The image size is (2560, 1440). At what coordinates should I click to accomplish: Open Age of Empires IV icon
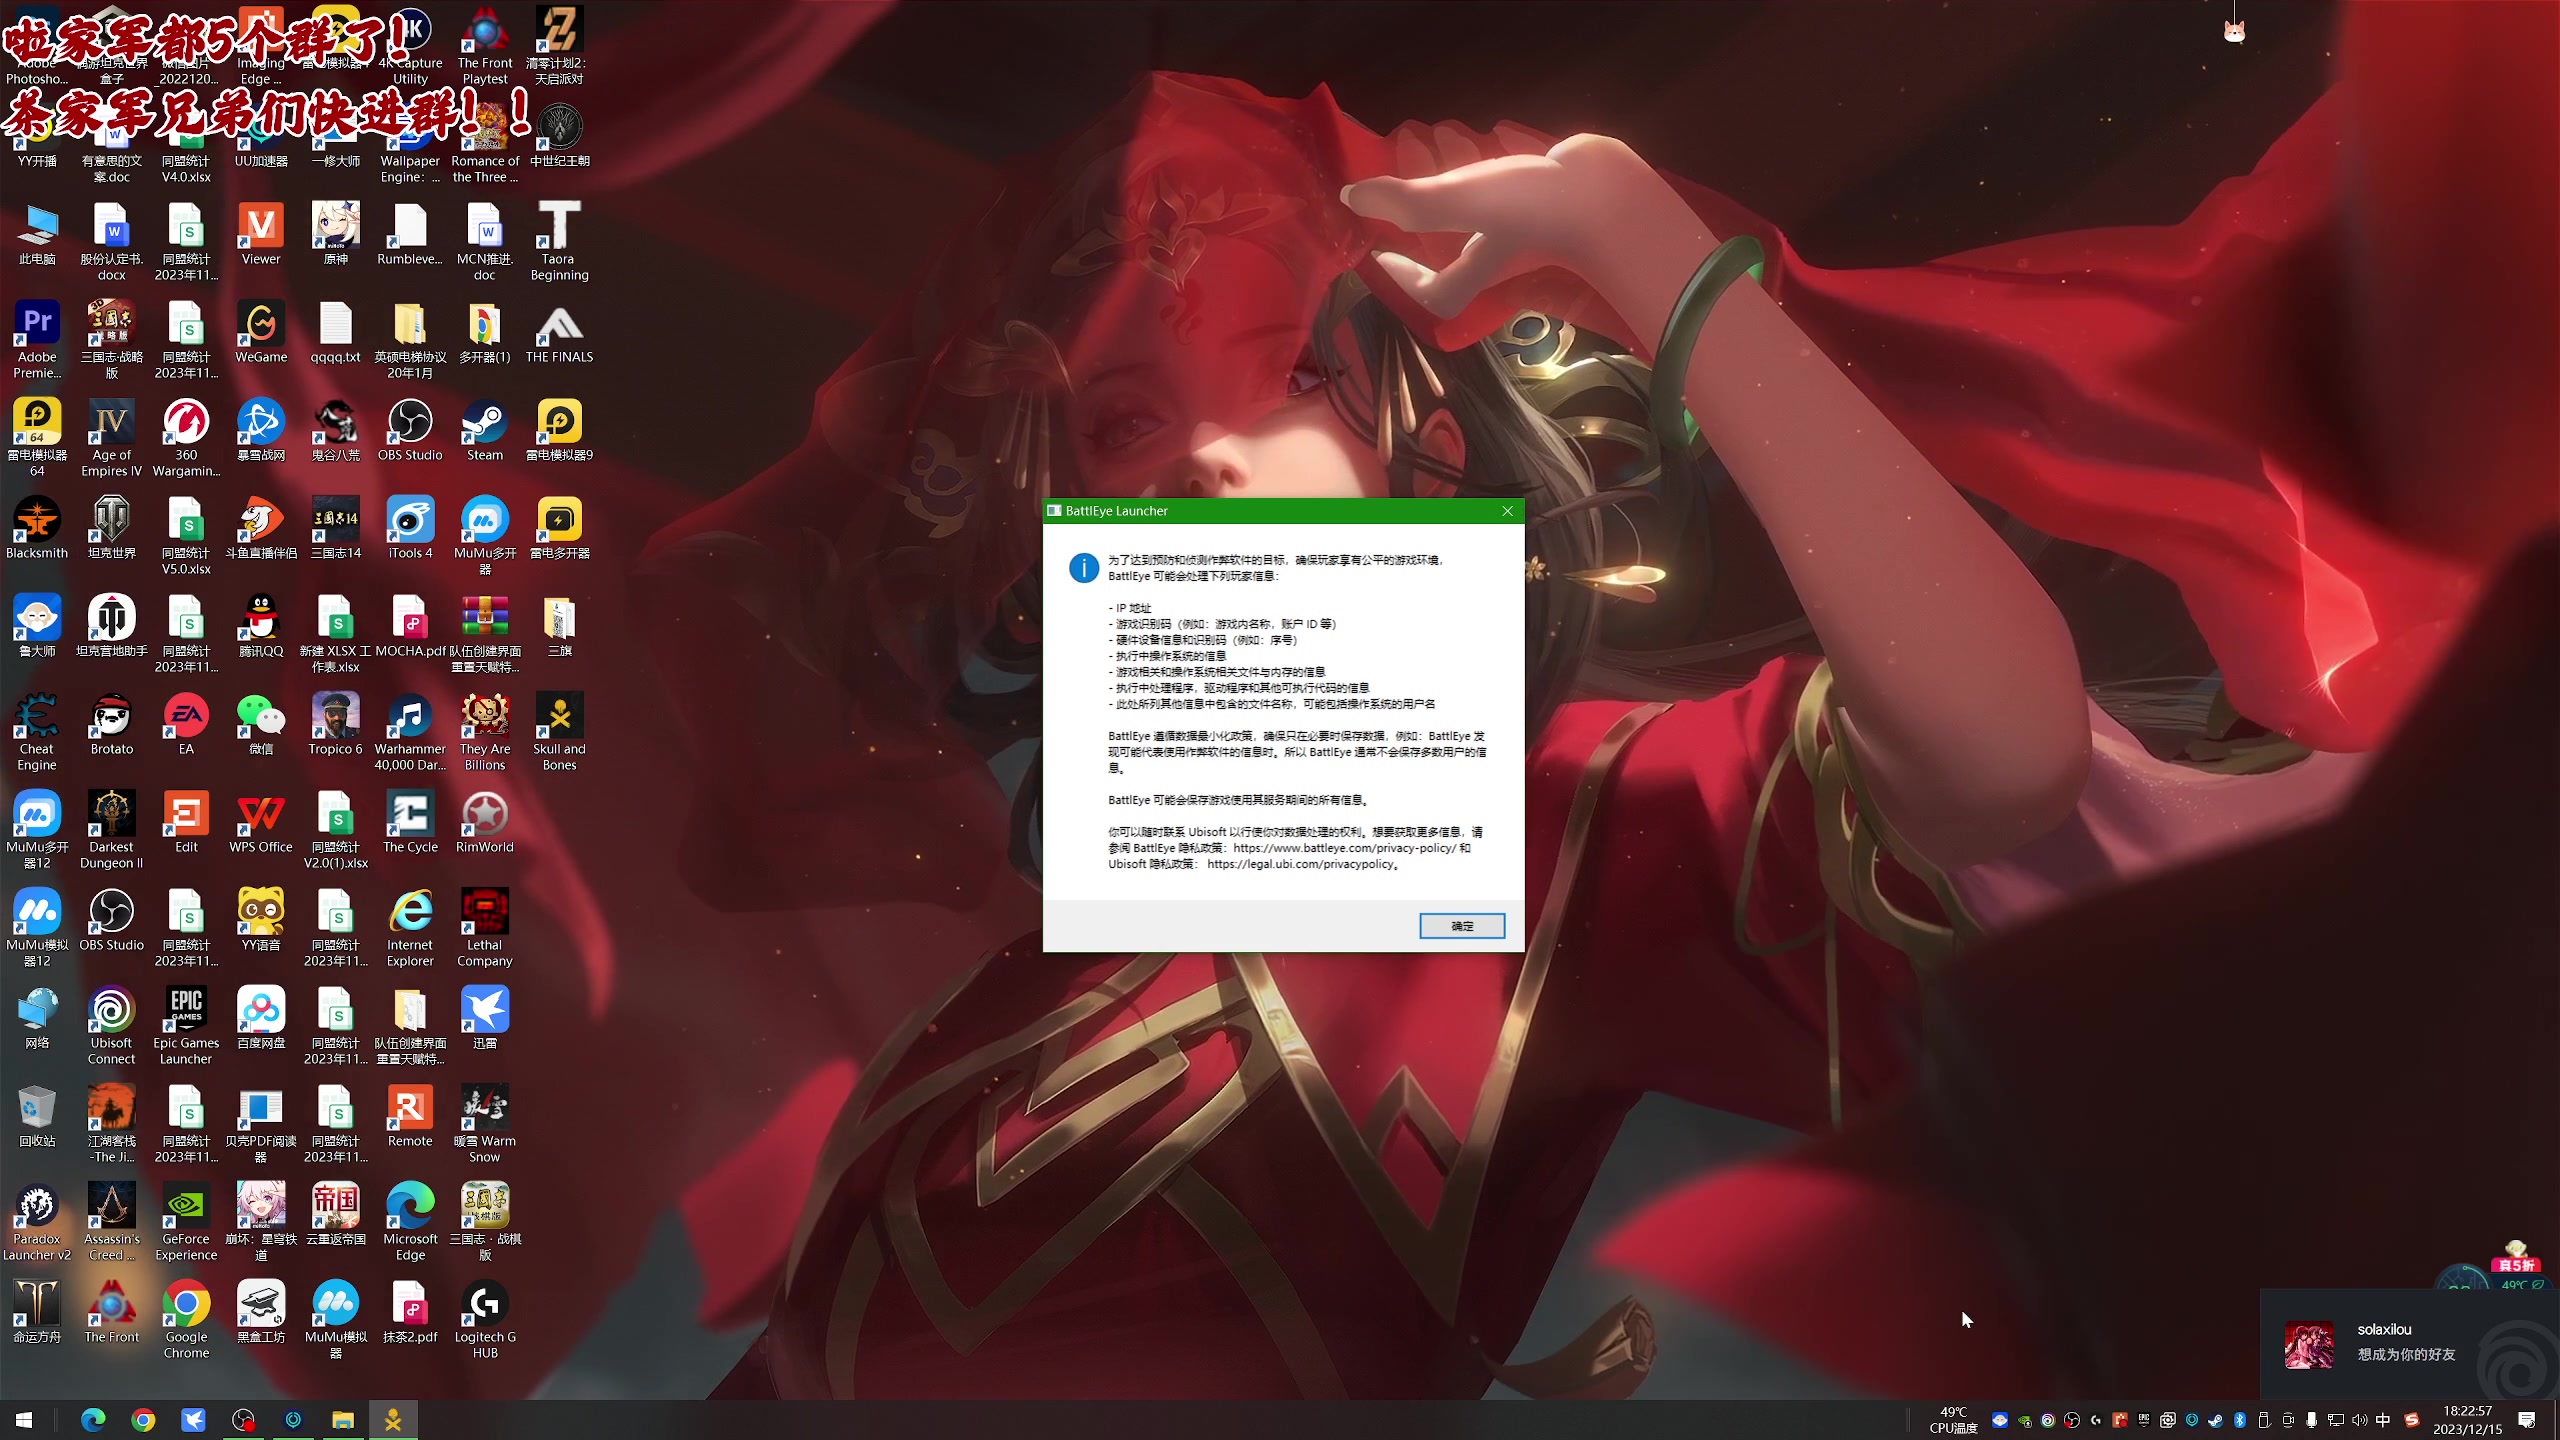111,438
